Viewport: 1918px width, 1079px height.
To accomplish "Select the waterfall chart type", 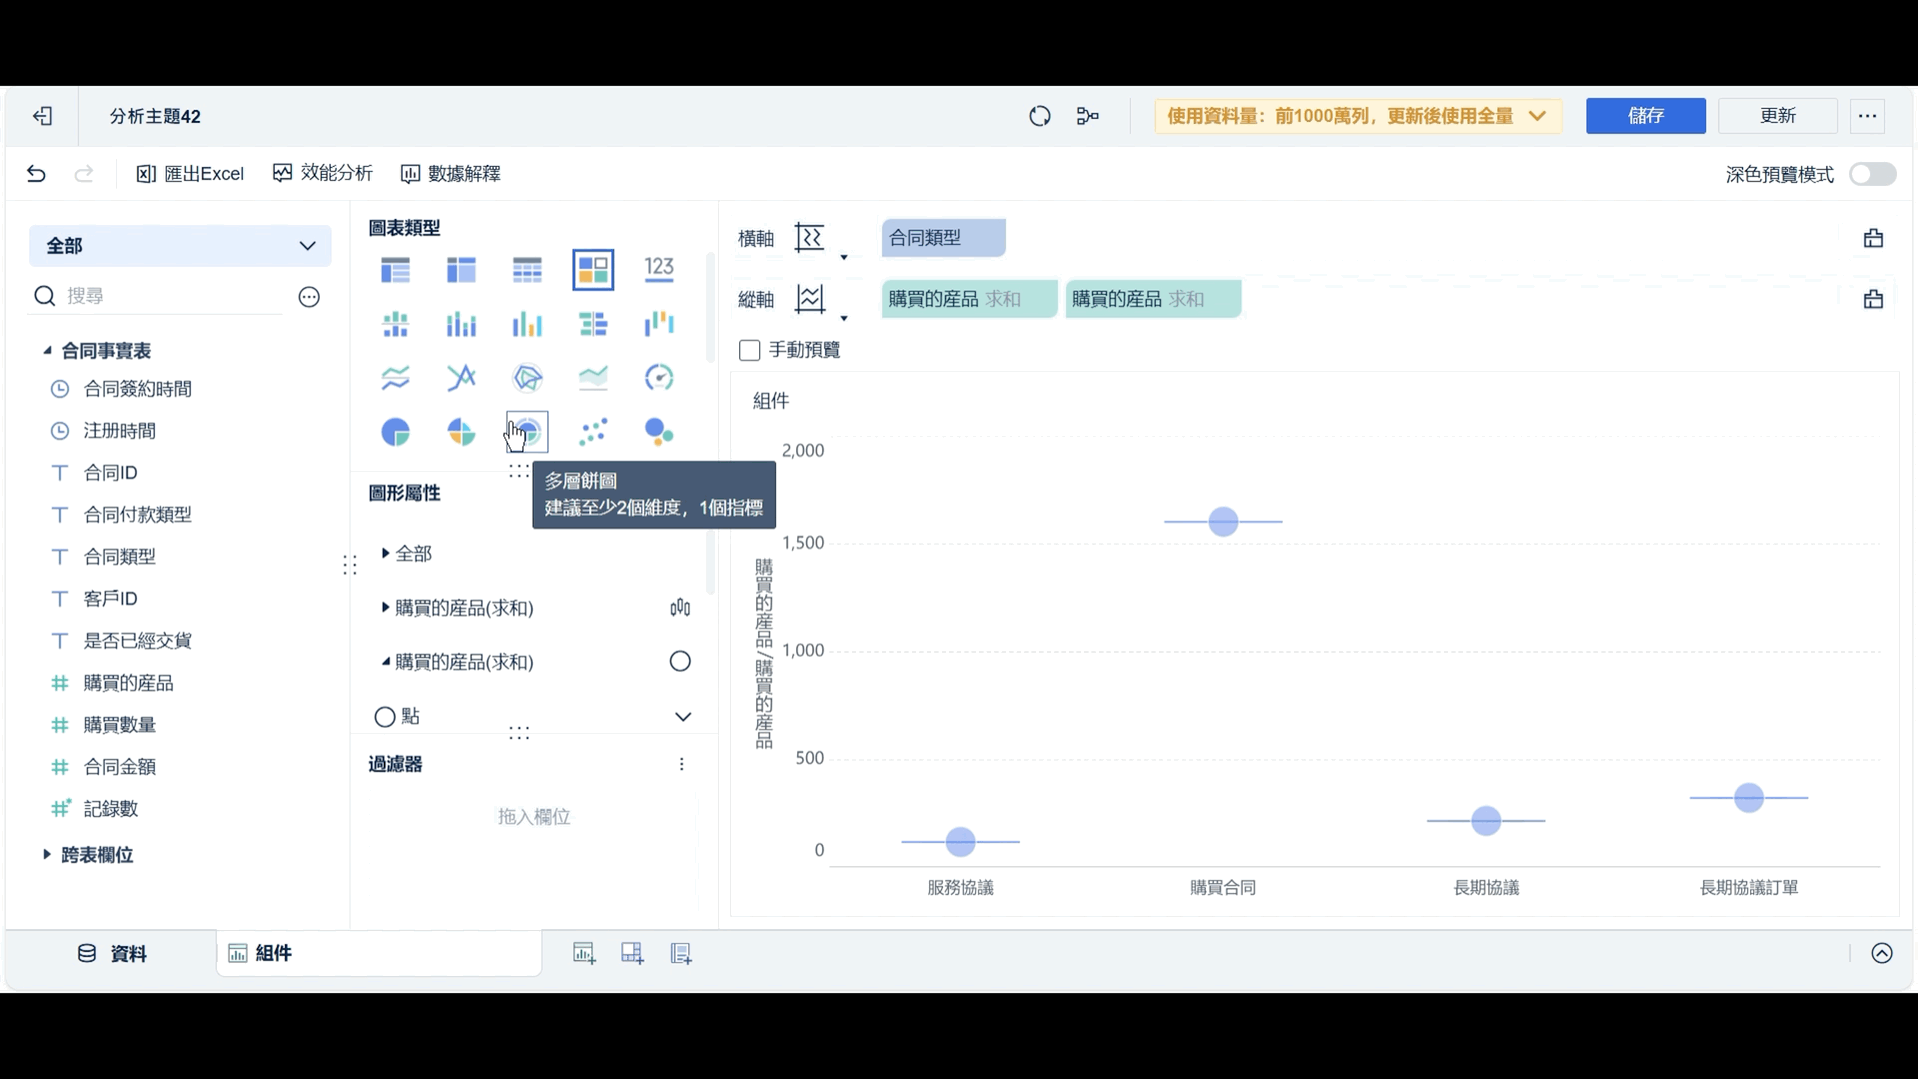I will pyautogui.click(x=659, y=324).
